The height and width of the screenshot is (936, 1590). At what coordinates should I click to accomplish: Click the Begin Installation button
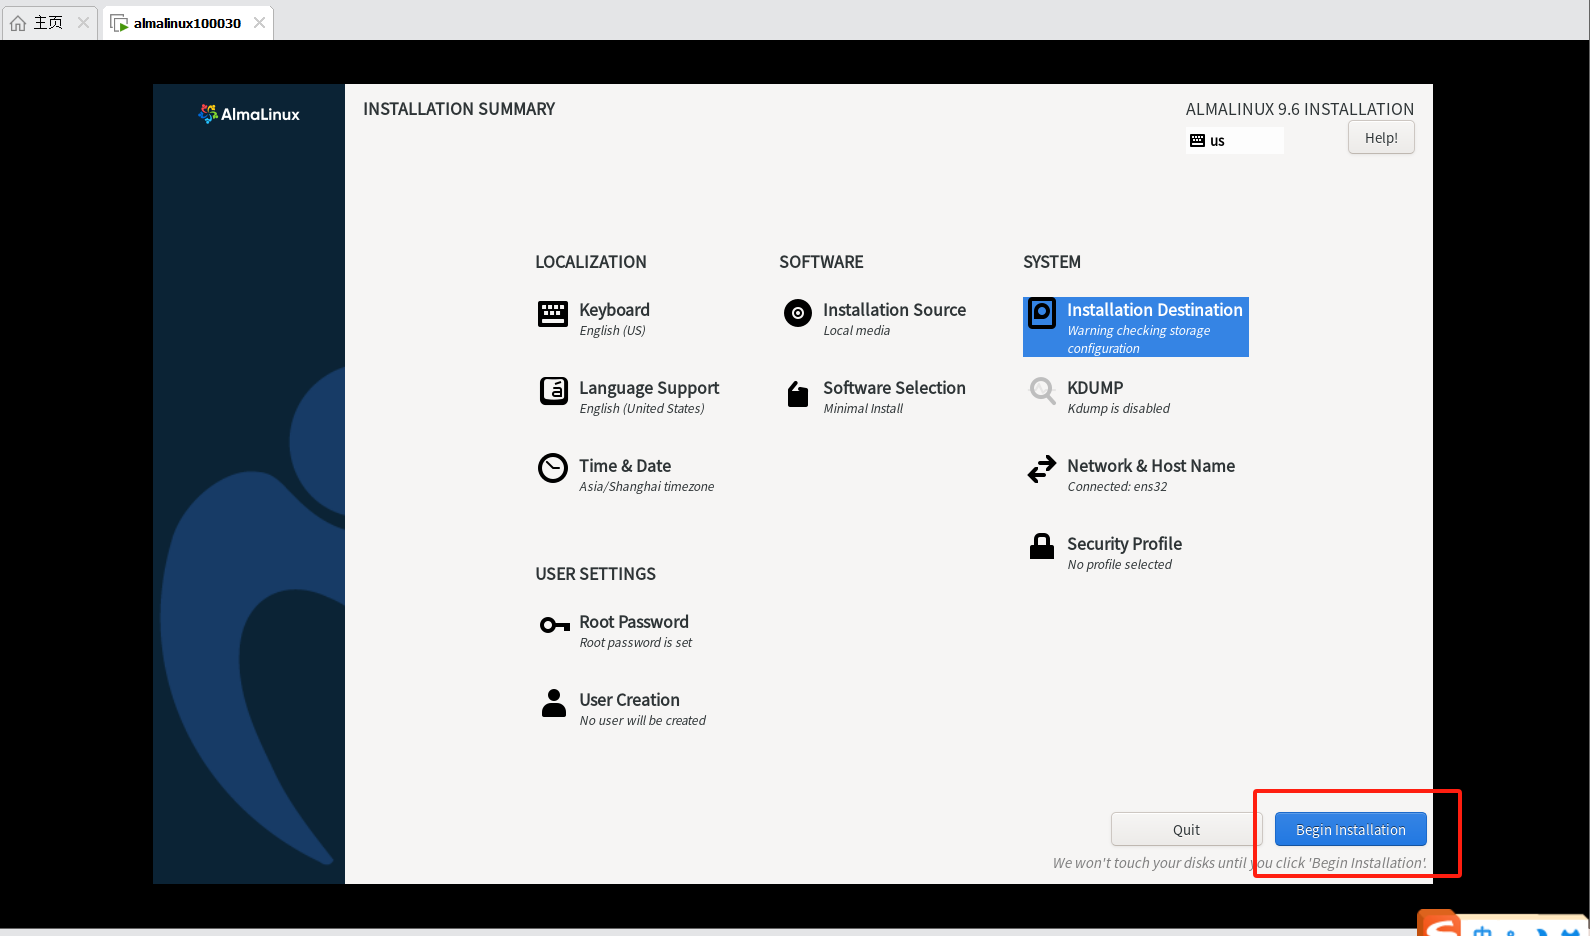[x=1350, y=829]
